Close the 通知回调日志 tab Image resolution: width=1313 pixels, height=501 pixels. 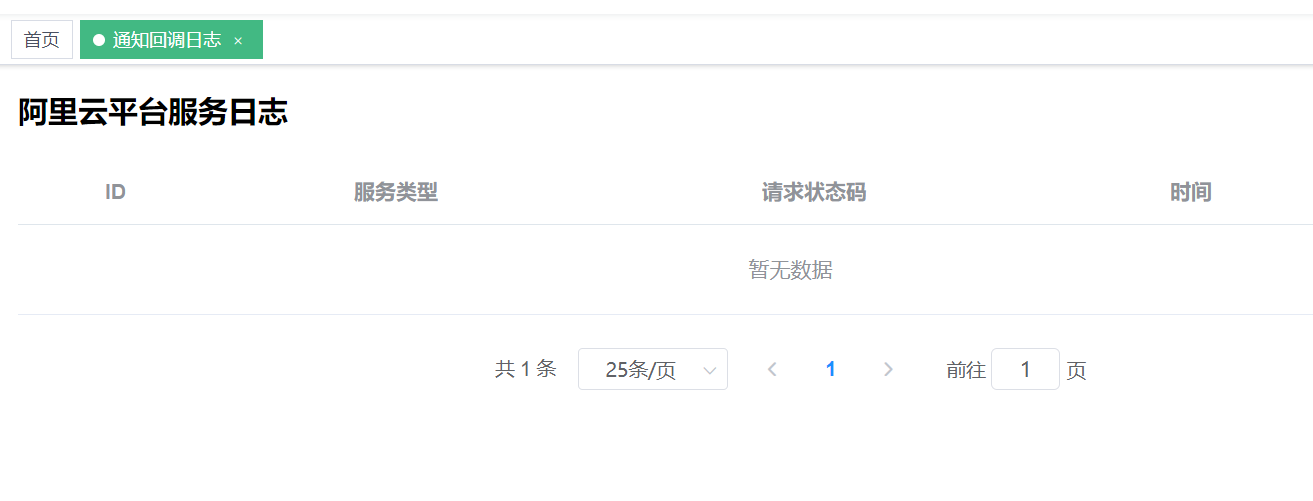[x=238, y=41]
